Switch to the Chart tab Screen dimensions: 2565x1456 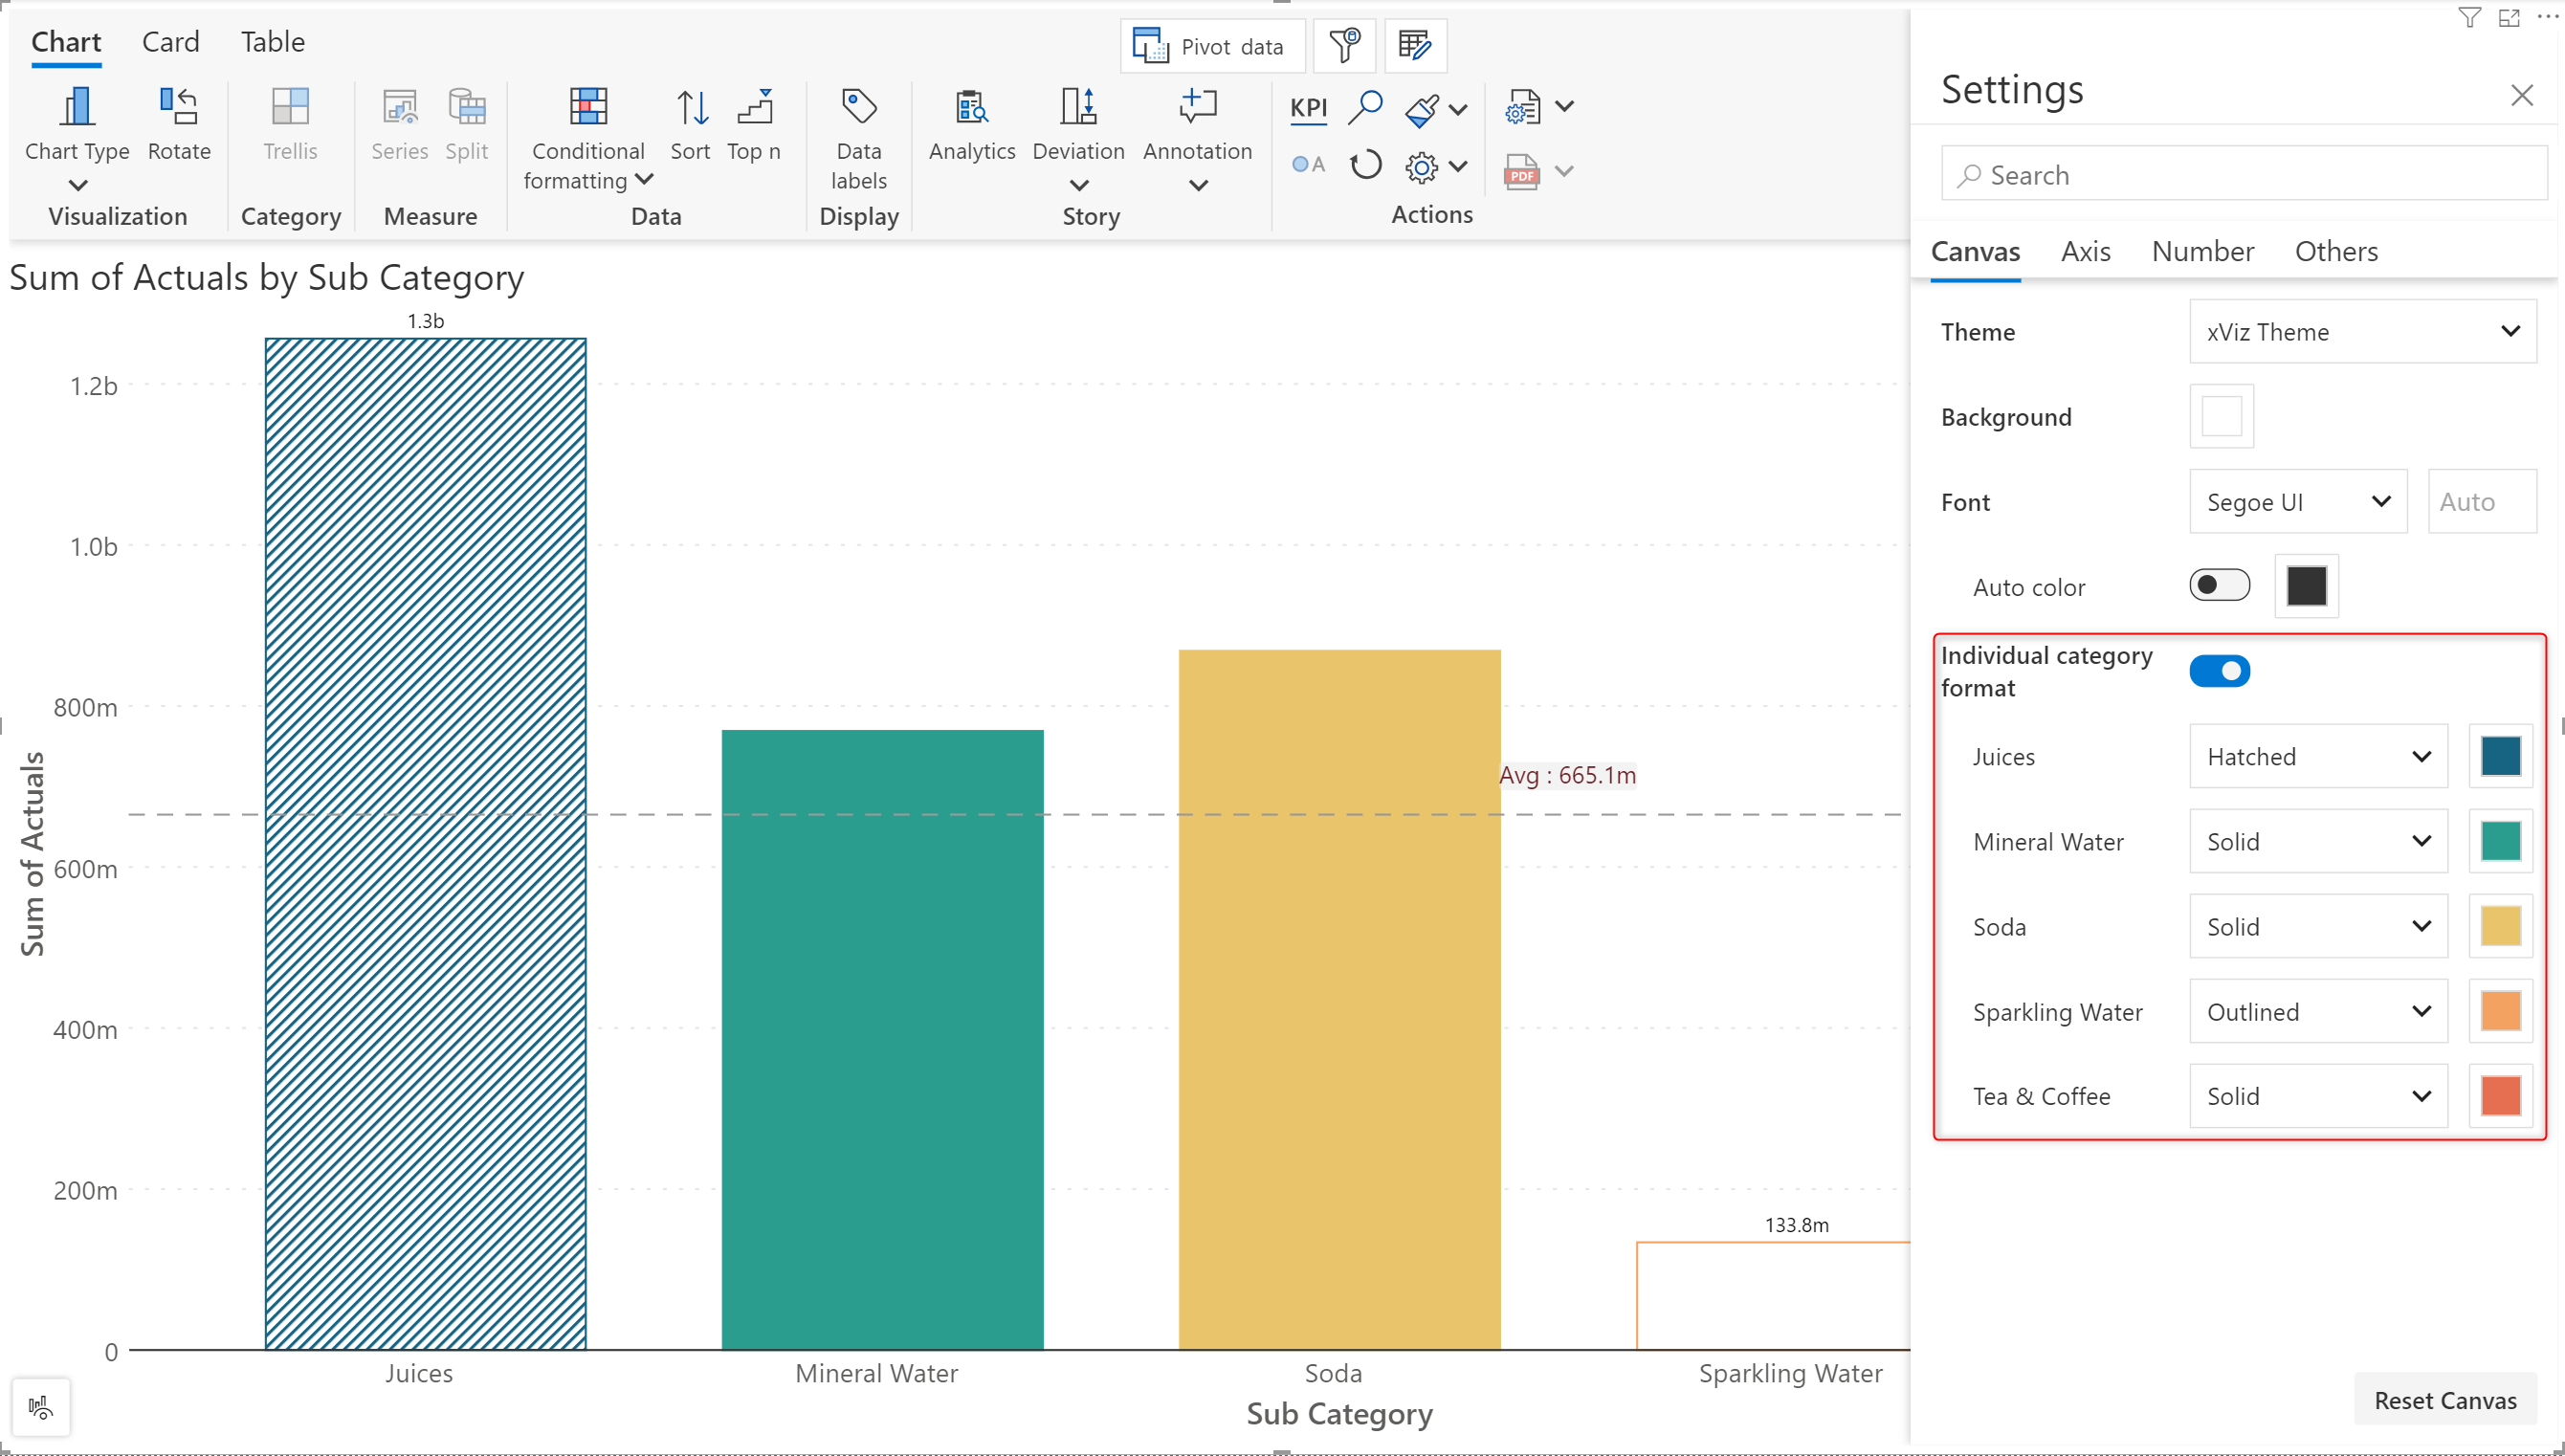tap(66, 42)
